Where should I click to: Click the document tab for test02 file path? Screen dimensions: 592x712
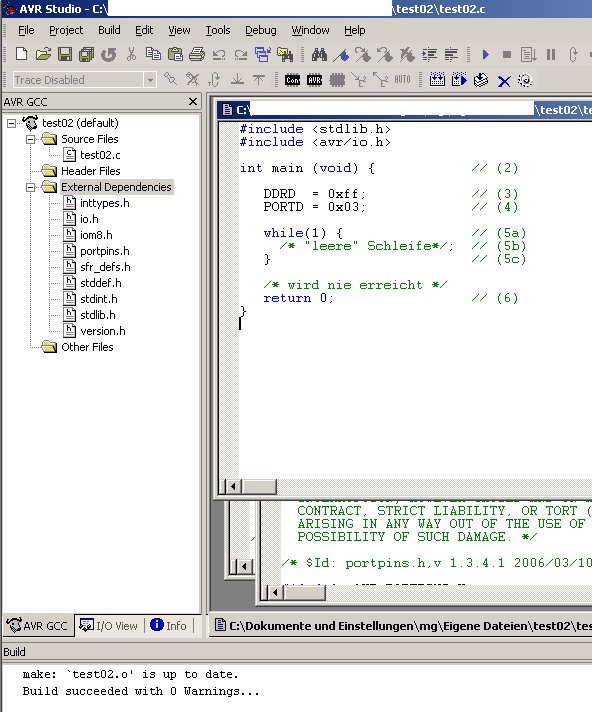[402, 626]
